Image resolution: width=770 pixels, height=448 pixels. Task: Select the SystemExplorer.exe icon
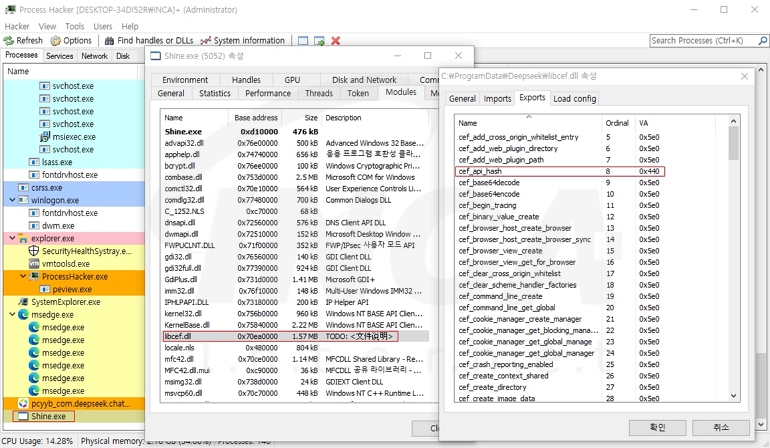(x=23, y=302)
